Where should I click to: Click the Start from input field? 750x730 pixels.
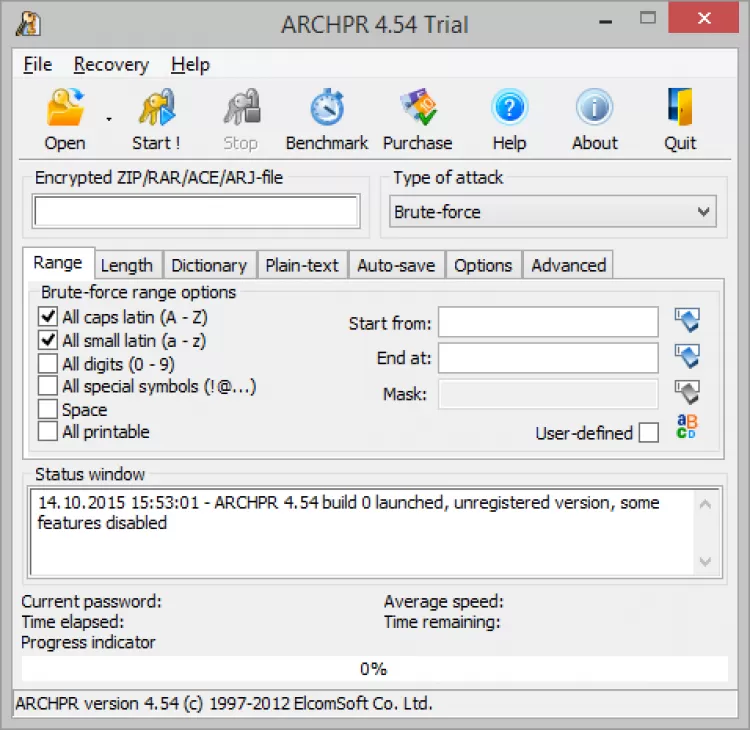click(548, 322)
